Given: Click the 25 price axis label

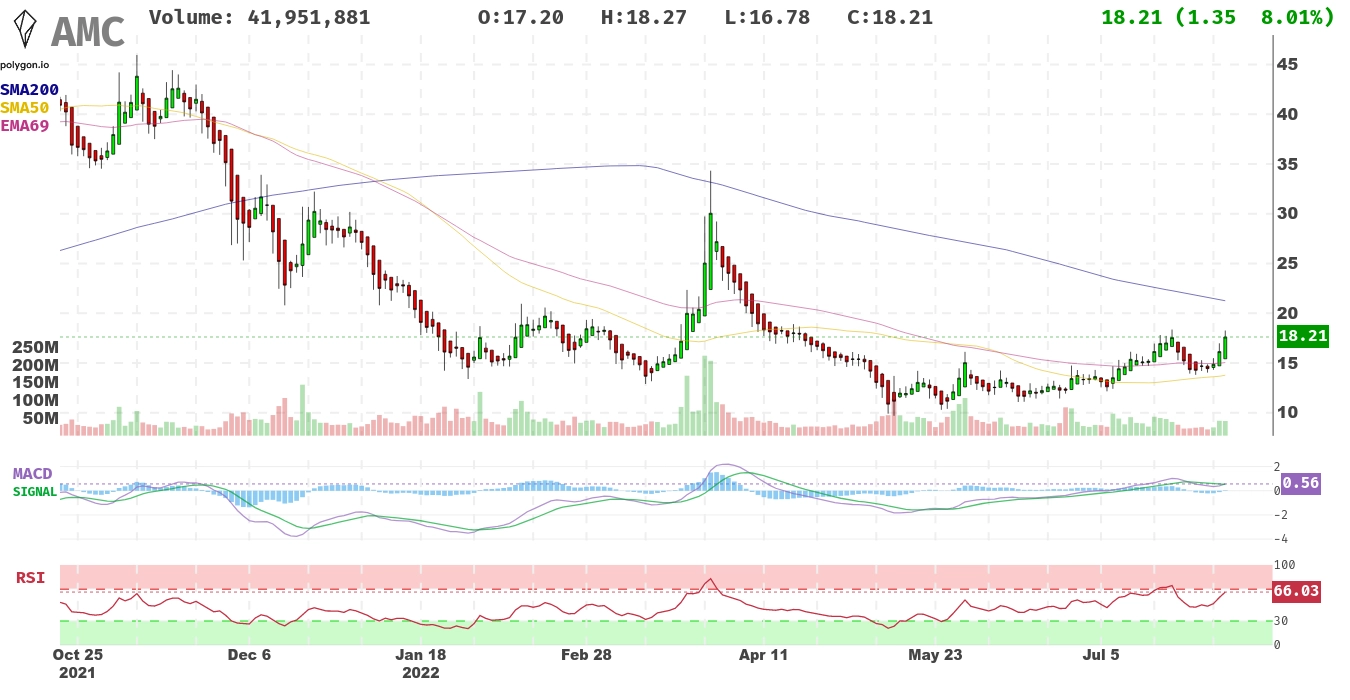Looking at the screenshot, I should pyautogui.click(x=1288, y=263).
